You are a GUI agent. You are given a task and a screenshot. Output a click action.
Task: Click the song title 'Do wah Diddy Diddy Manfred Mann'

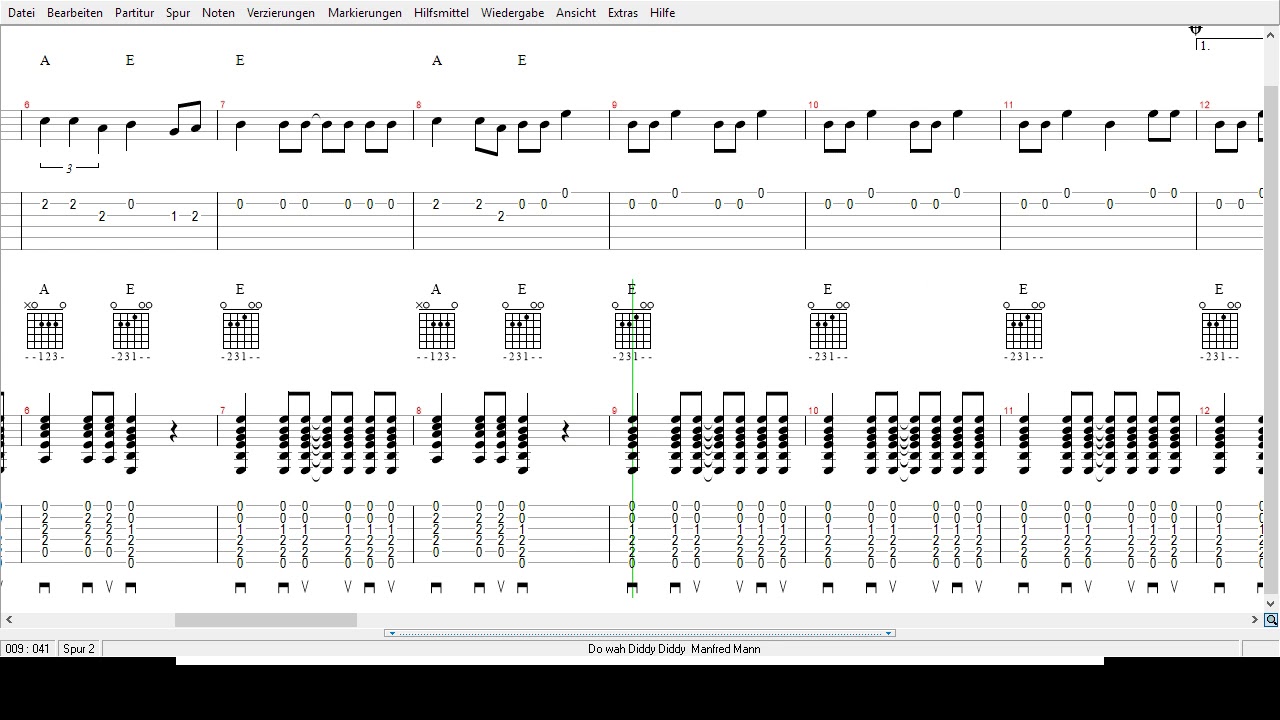[674, 649]
